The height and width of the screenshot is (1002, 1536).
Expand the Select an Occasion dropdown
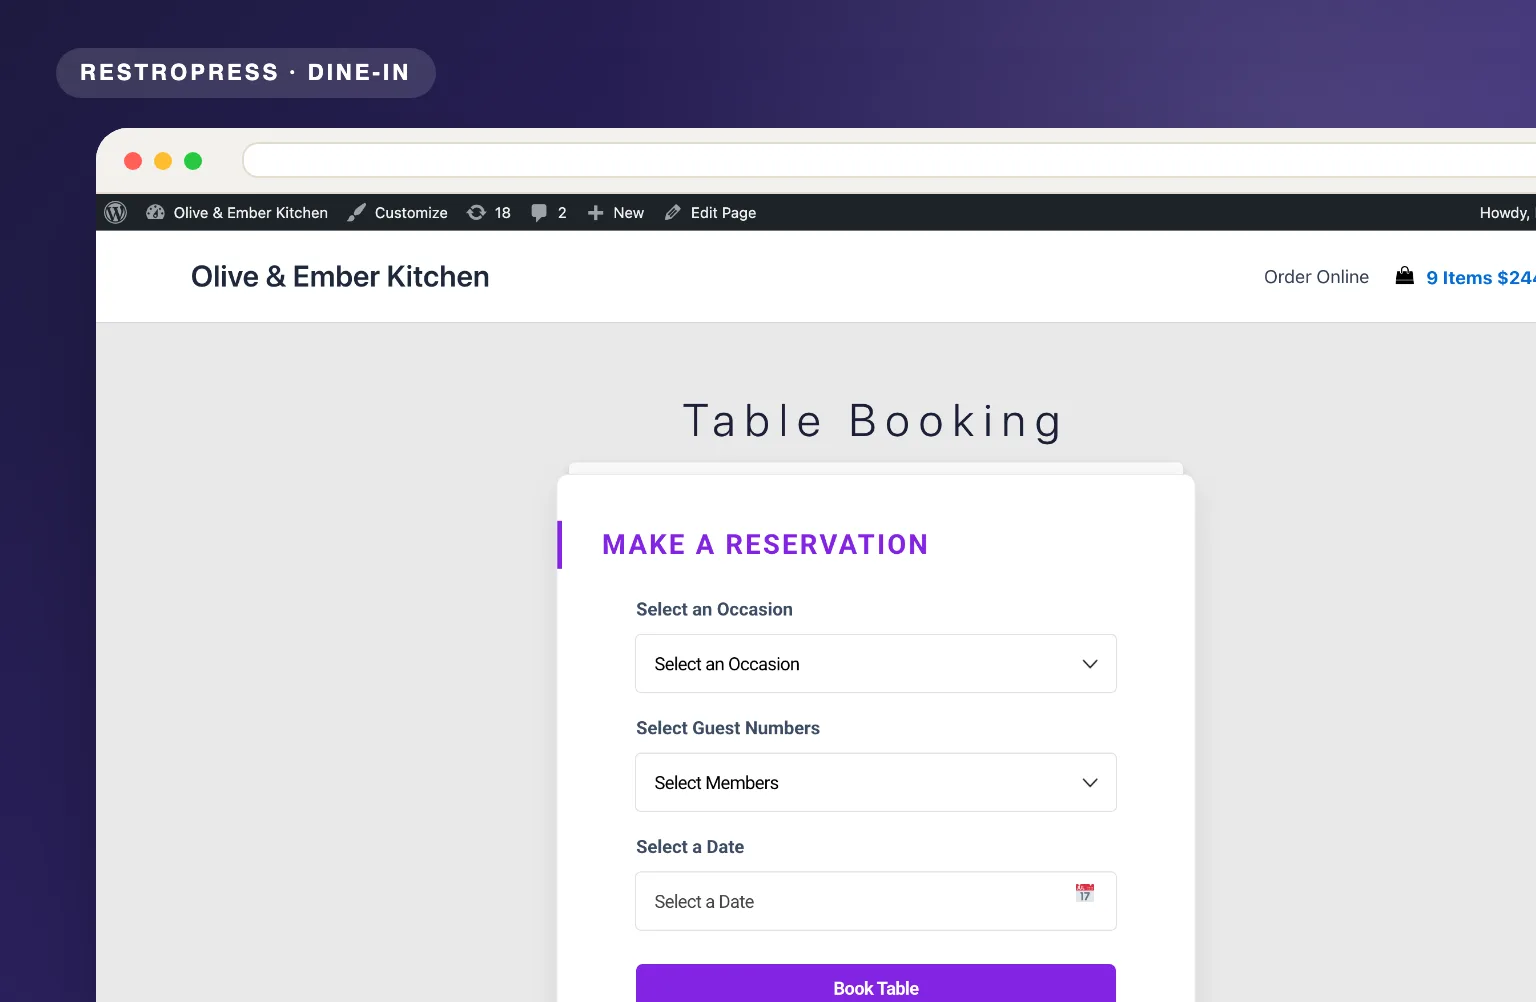pos(876,664)
